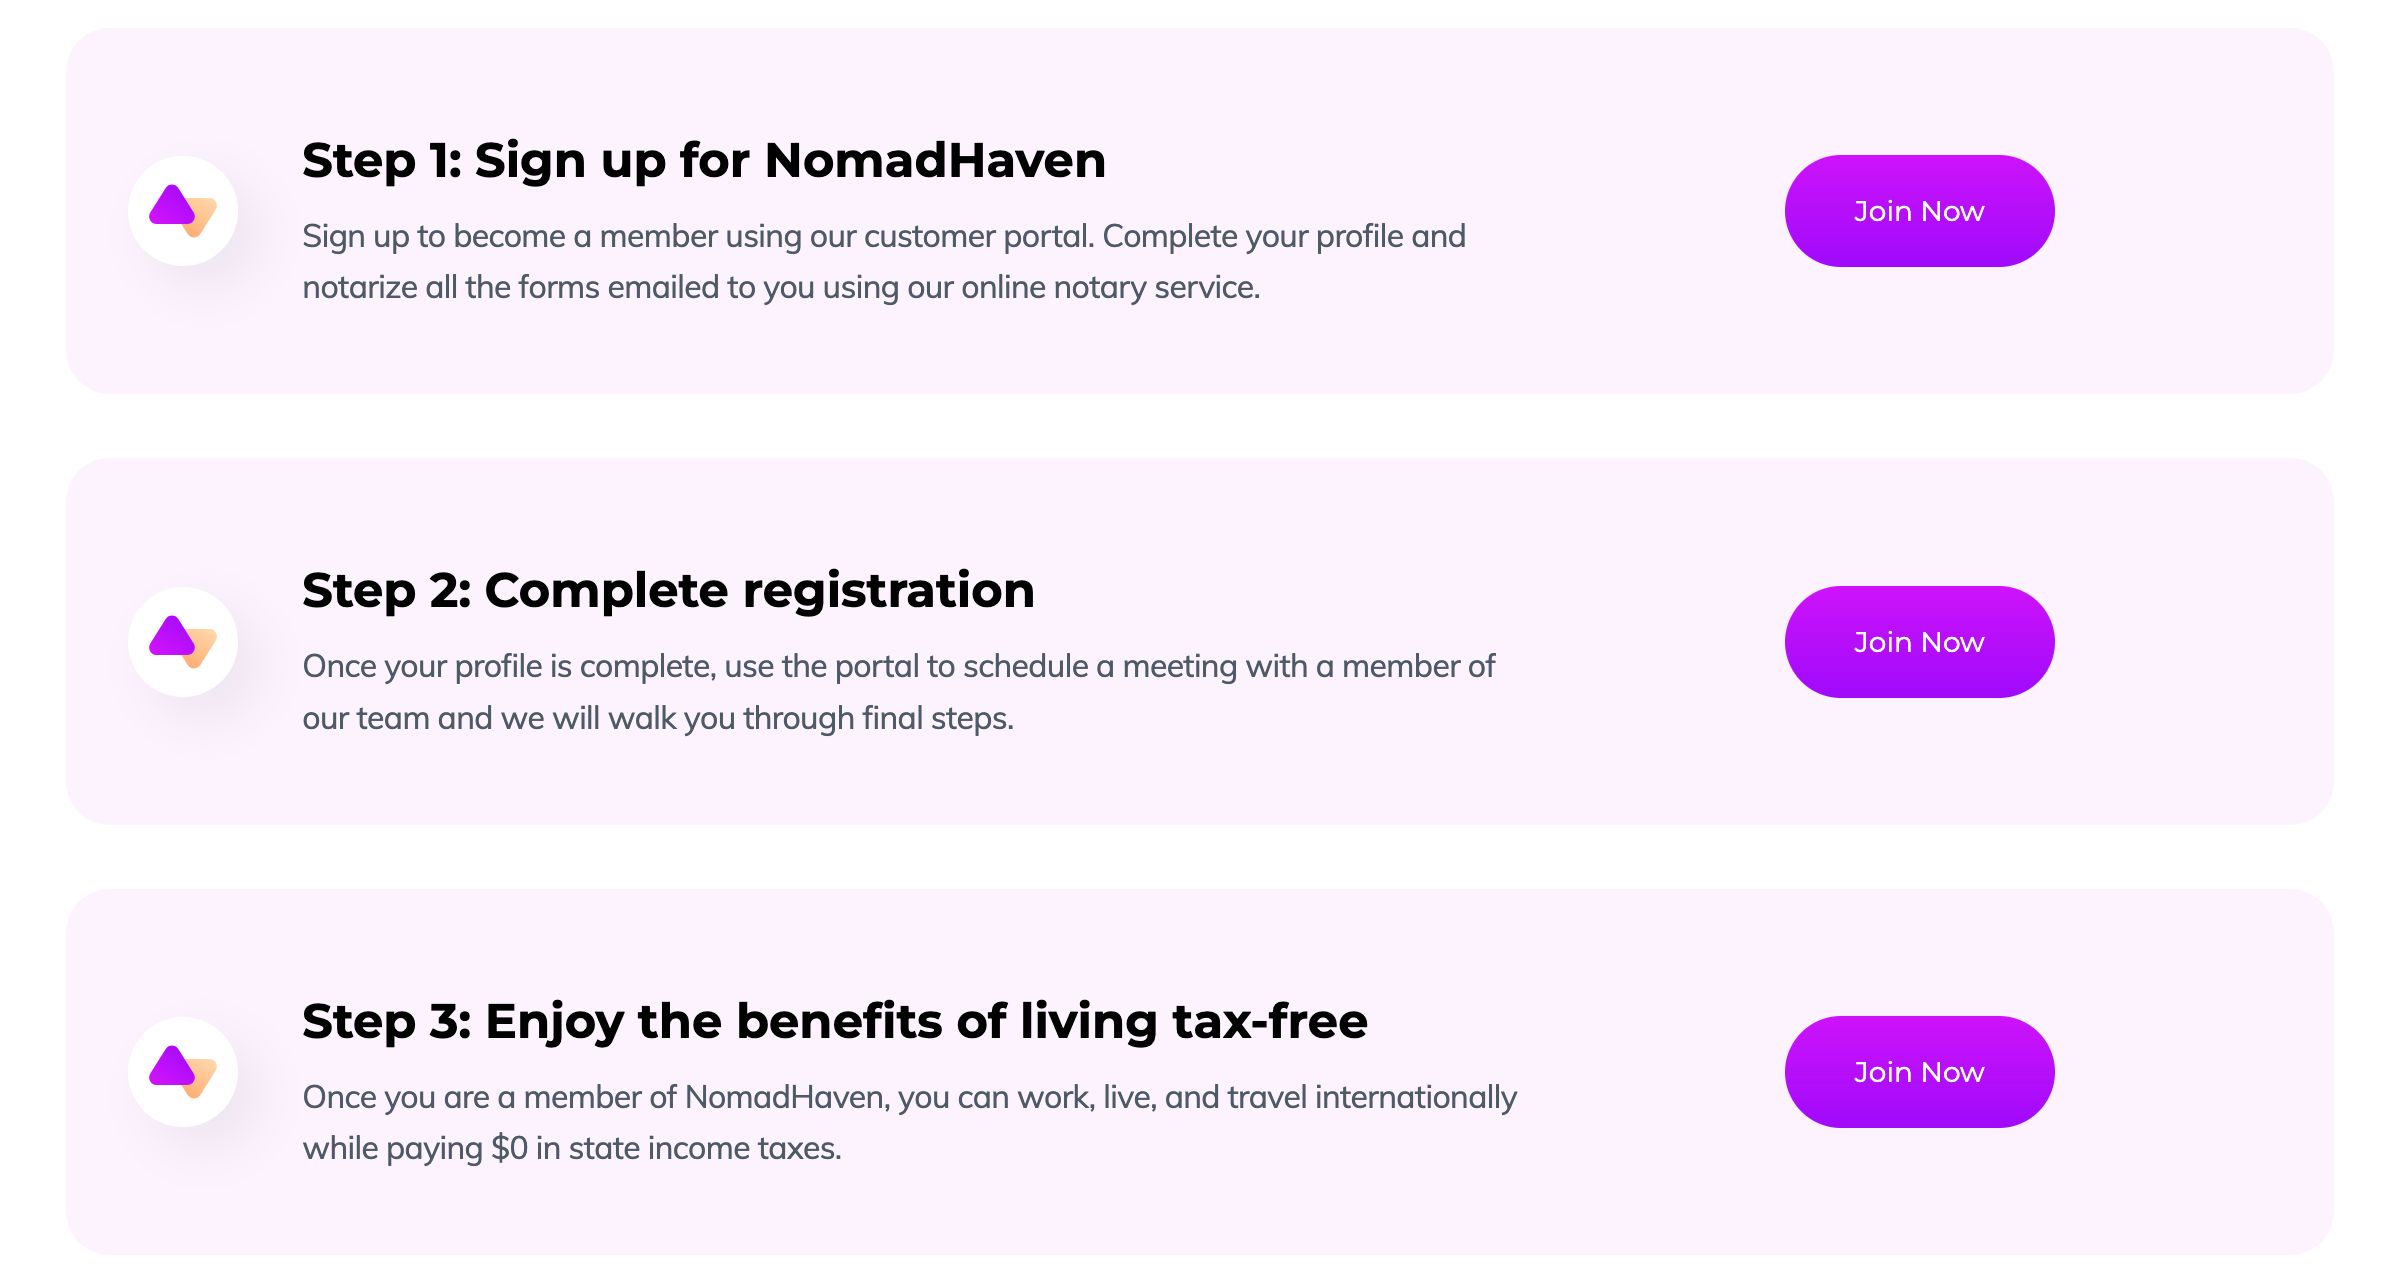
Task: Click the NomadHaven logo icon beside Step 1
Action: (183, 211)
